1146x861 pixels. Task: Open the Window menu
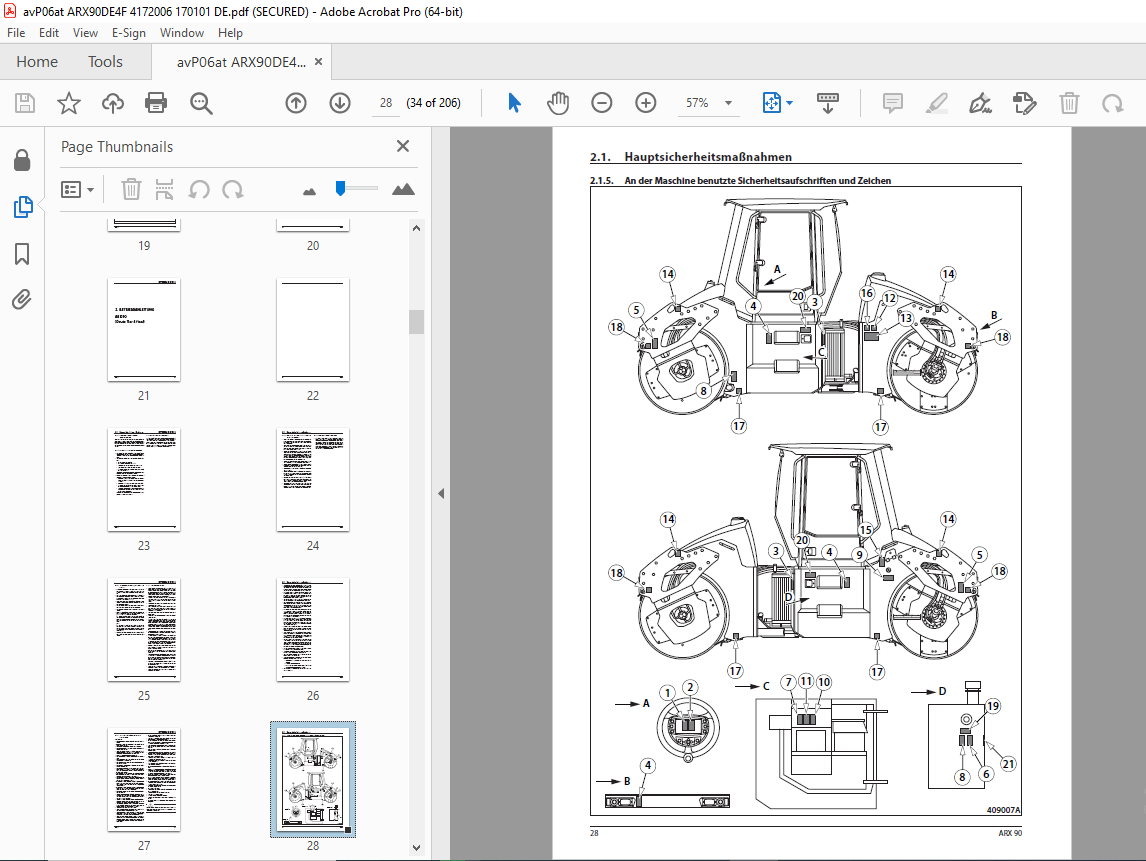tap(182, 33)
